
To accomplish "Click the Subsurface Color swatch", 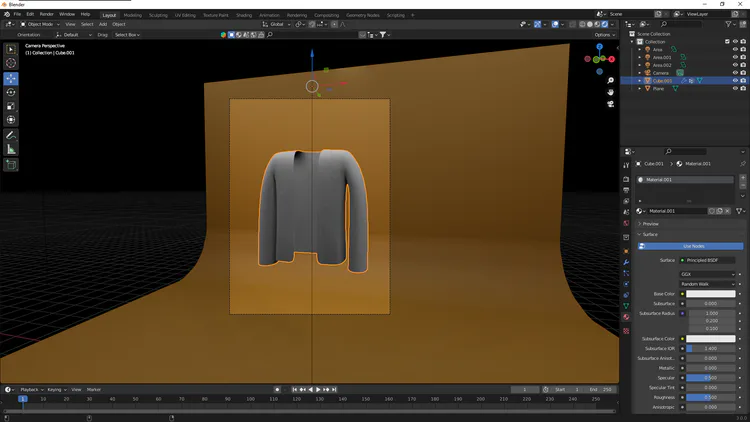I will (711, 339).
